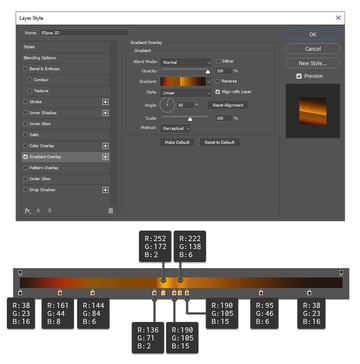The image size is (360, 364).
Task: Add another Inner Shadow with plus icon
Action: point(105,113)
